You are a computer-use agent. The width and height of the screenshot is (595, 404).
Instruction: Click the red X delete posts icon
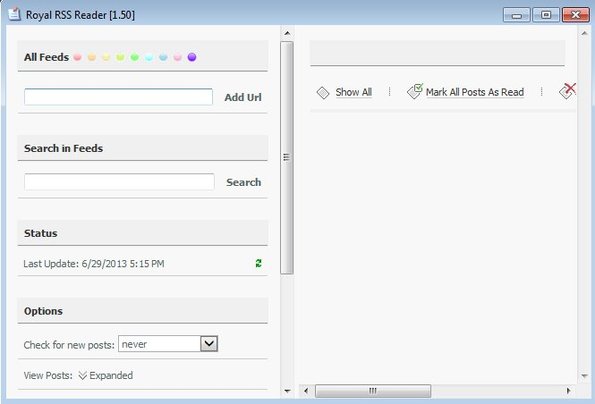click(x=567, y=91)
